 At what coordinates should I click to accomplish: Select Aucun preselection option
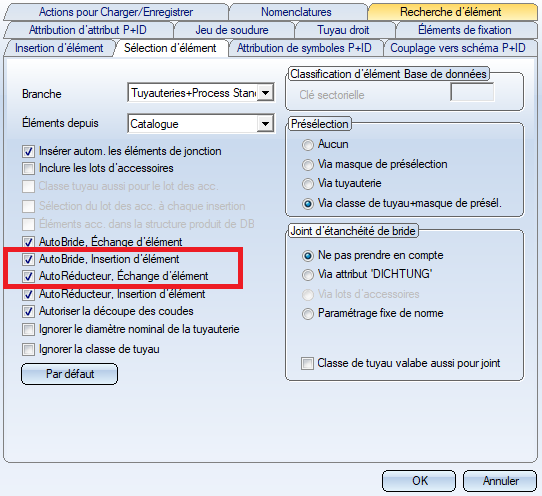[308, 144]
